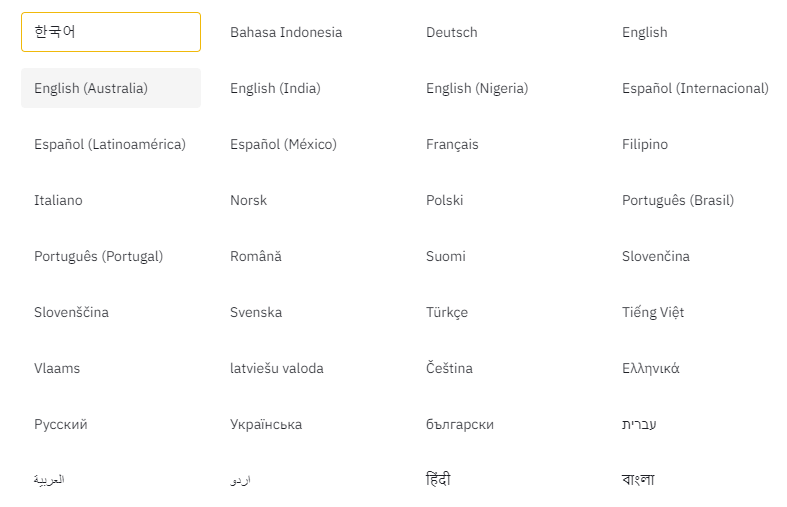Choose Italiano from language list
Image resolution: width=787 pixels, height=507 pixels.
(x=58, y=200)
